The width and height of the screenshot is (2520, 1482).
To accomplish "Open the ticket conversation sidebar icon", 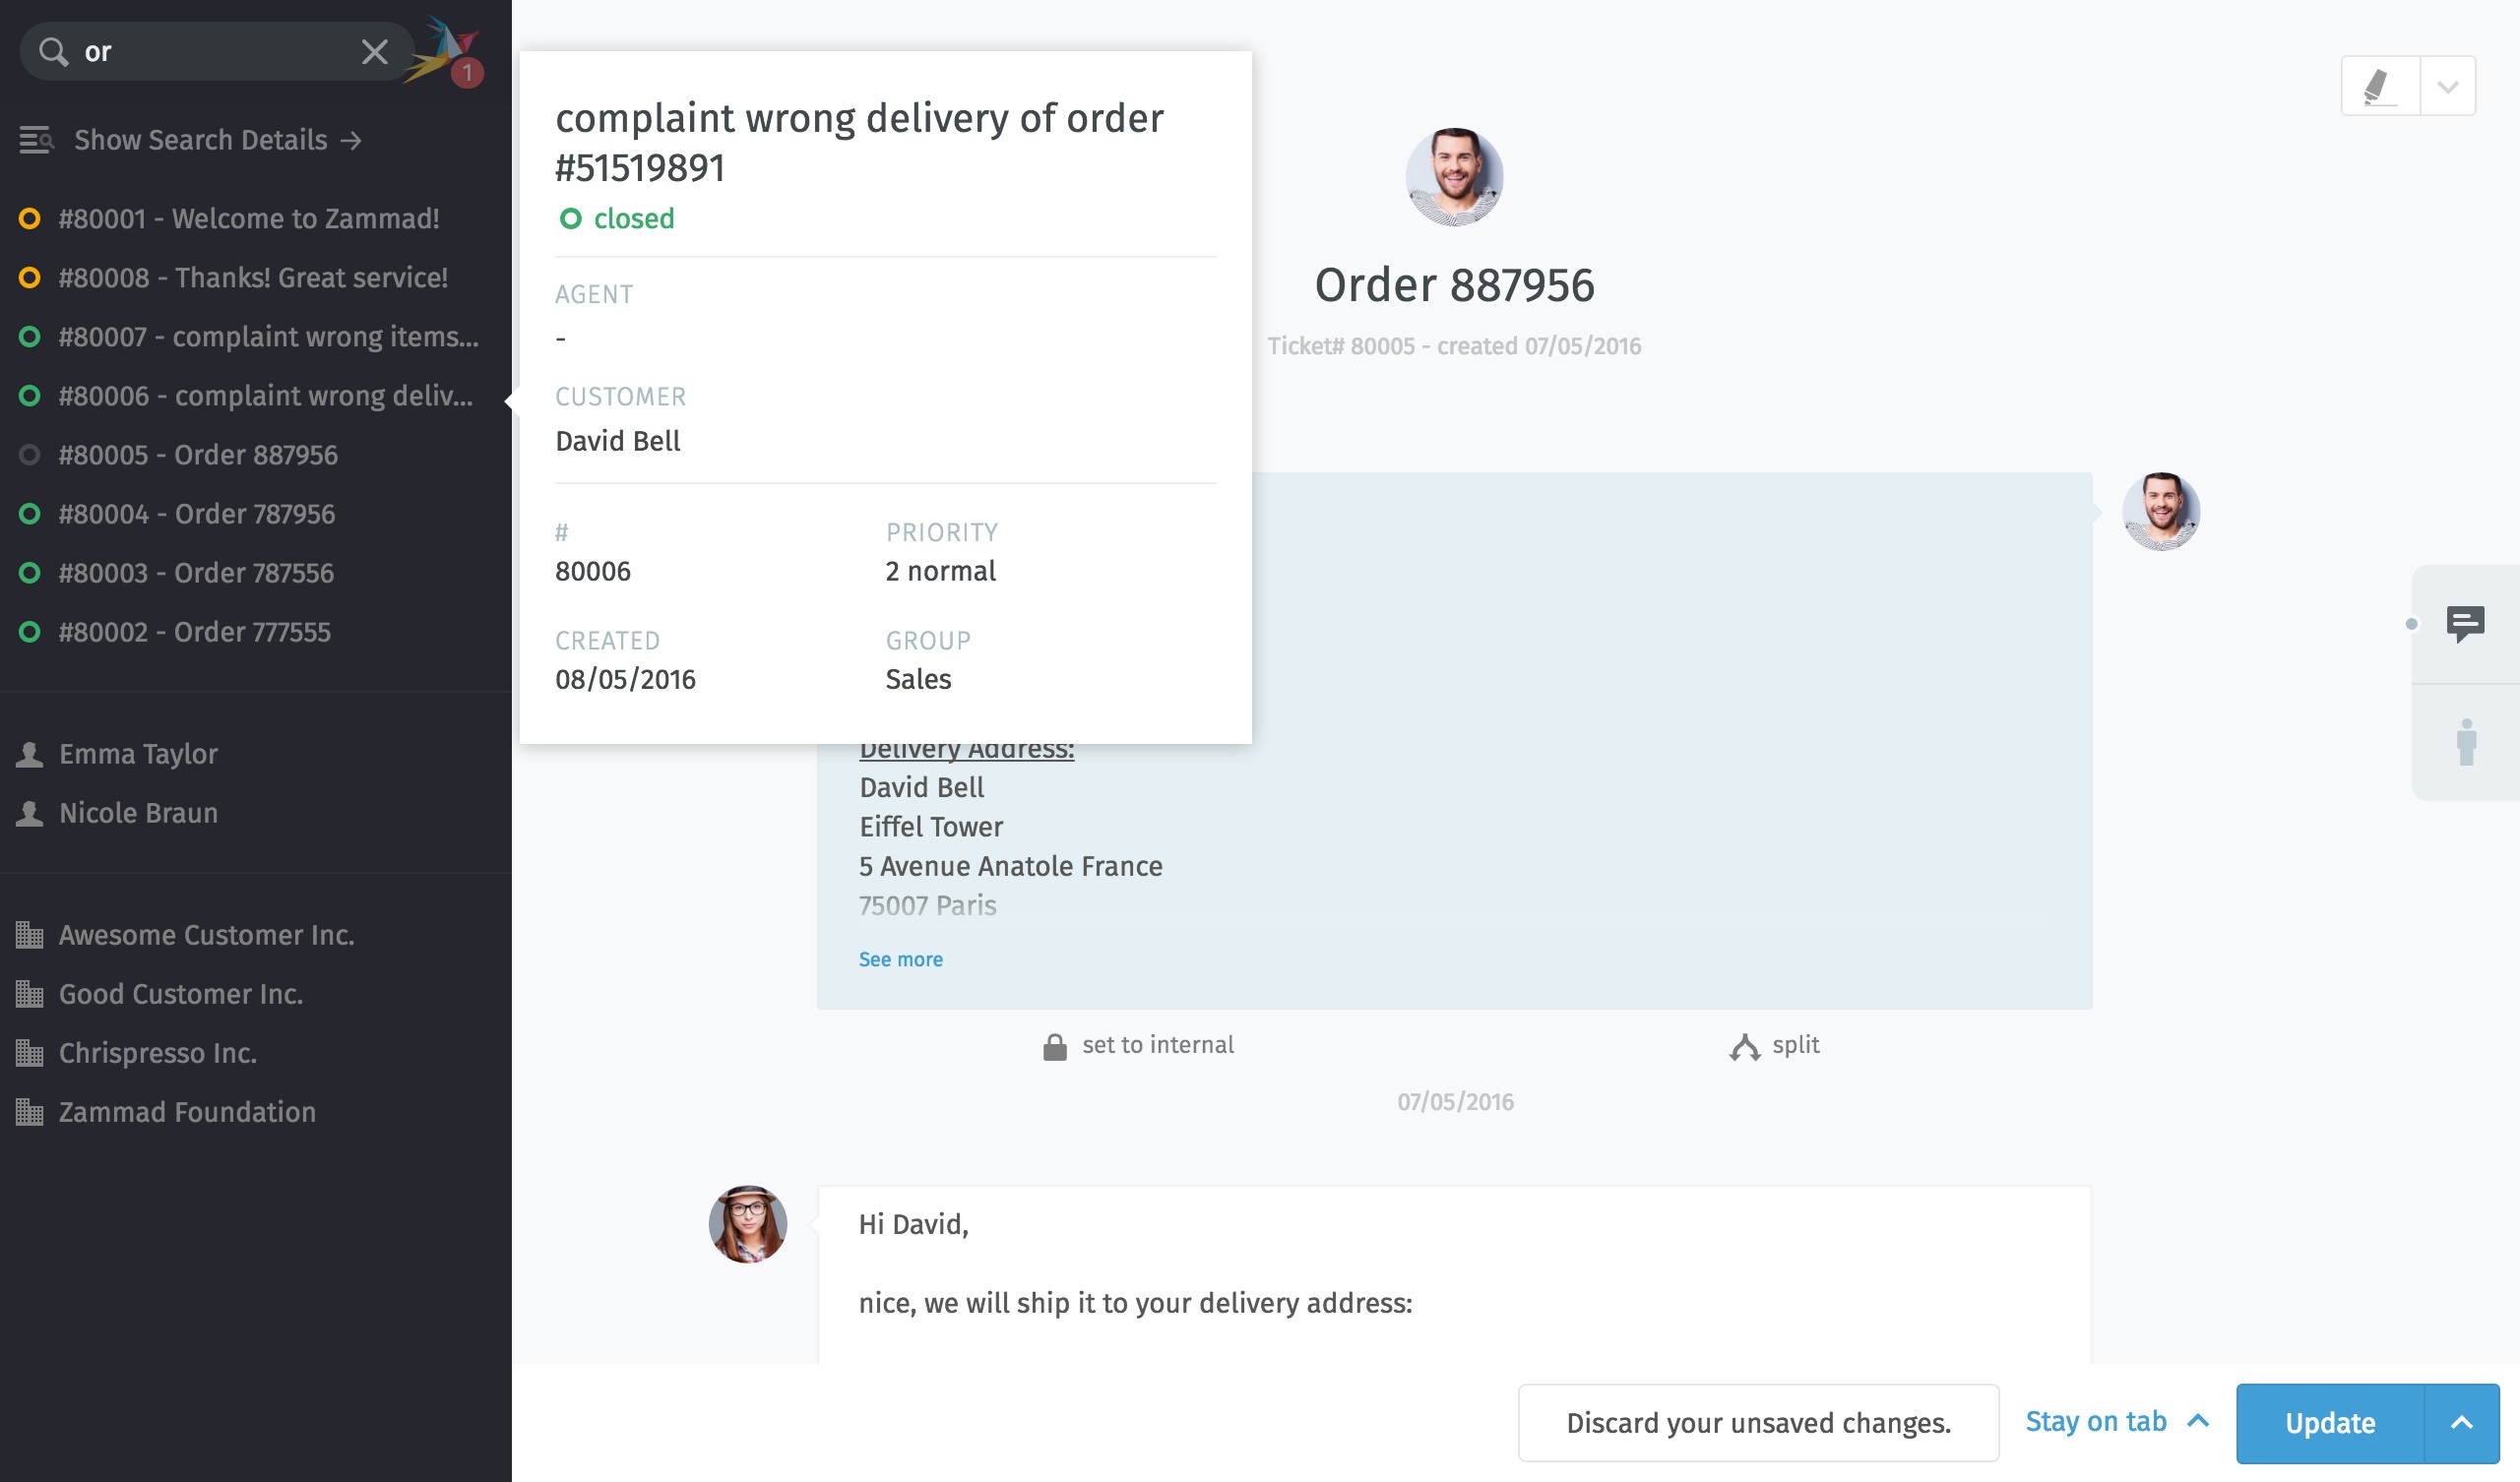I will point(2465,624).
